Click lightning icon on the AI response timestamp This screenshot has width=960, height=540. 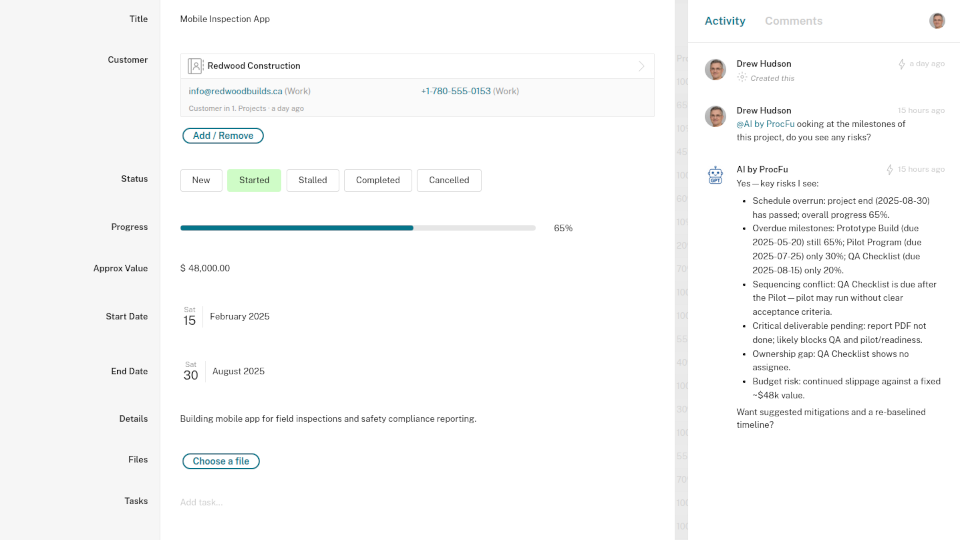tap(890, 170)
